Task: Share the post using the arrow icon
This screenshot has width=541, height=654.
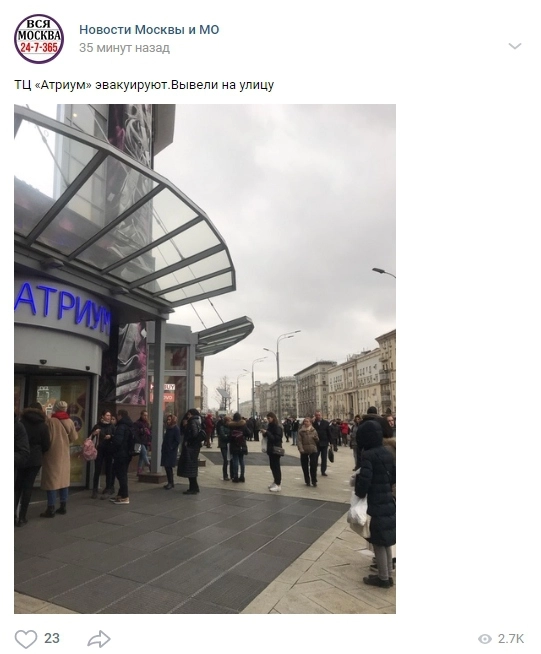Action: coord(99,639)
